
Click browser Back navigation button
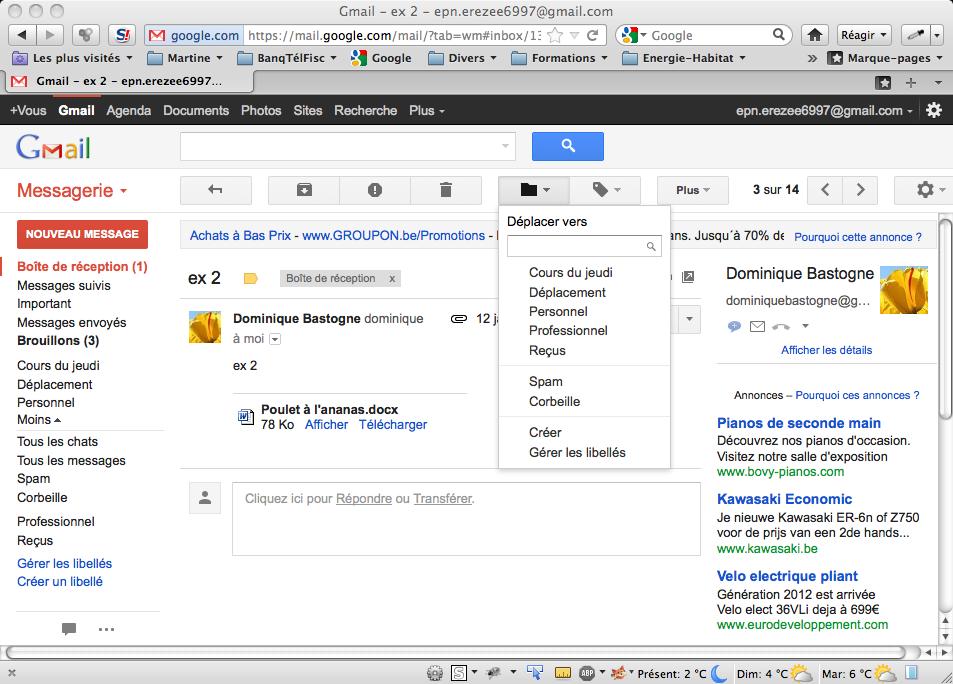pos(22,35)
